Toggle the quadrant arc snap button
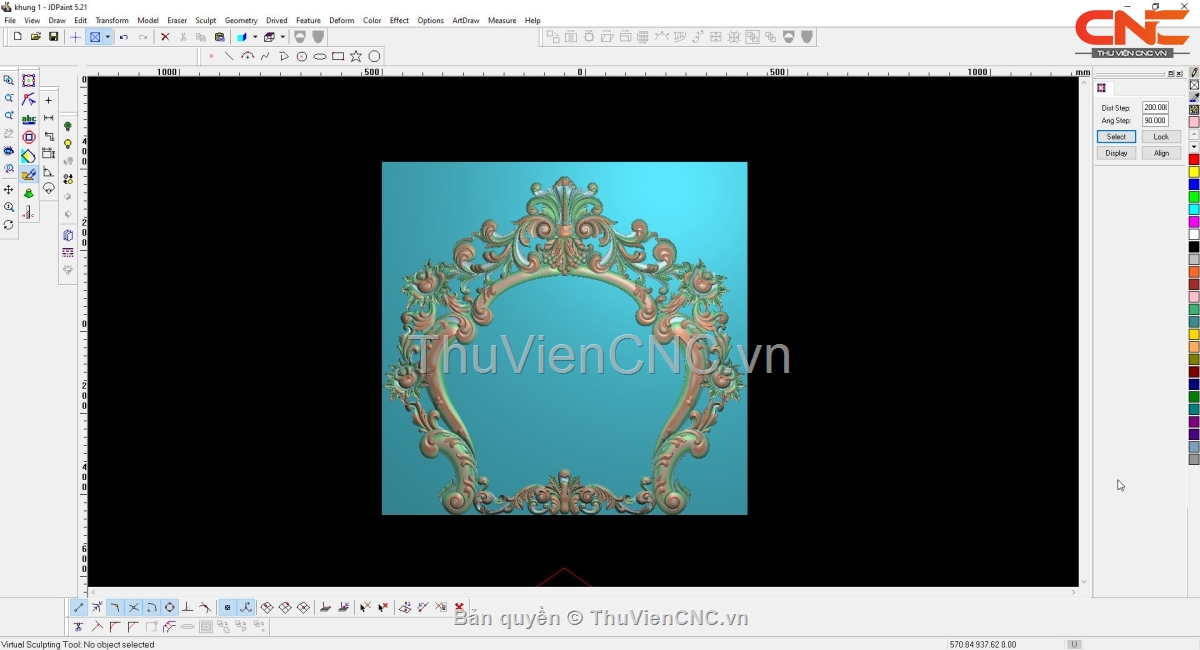1200x650 pixels. pos(152,607)
